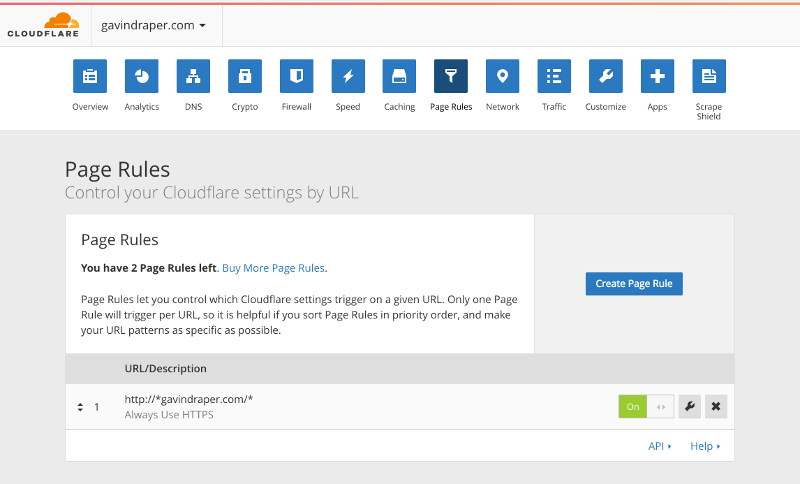Select the Firewall shield icon
The height and width of the screenshot is (484, 800).
coord(296,76)
